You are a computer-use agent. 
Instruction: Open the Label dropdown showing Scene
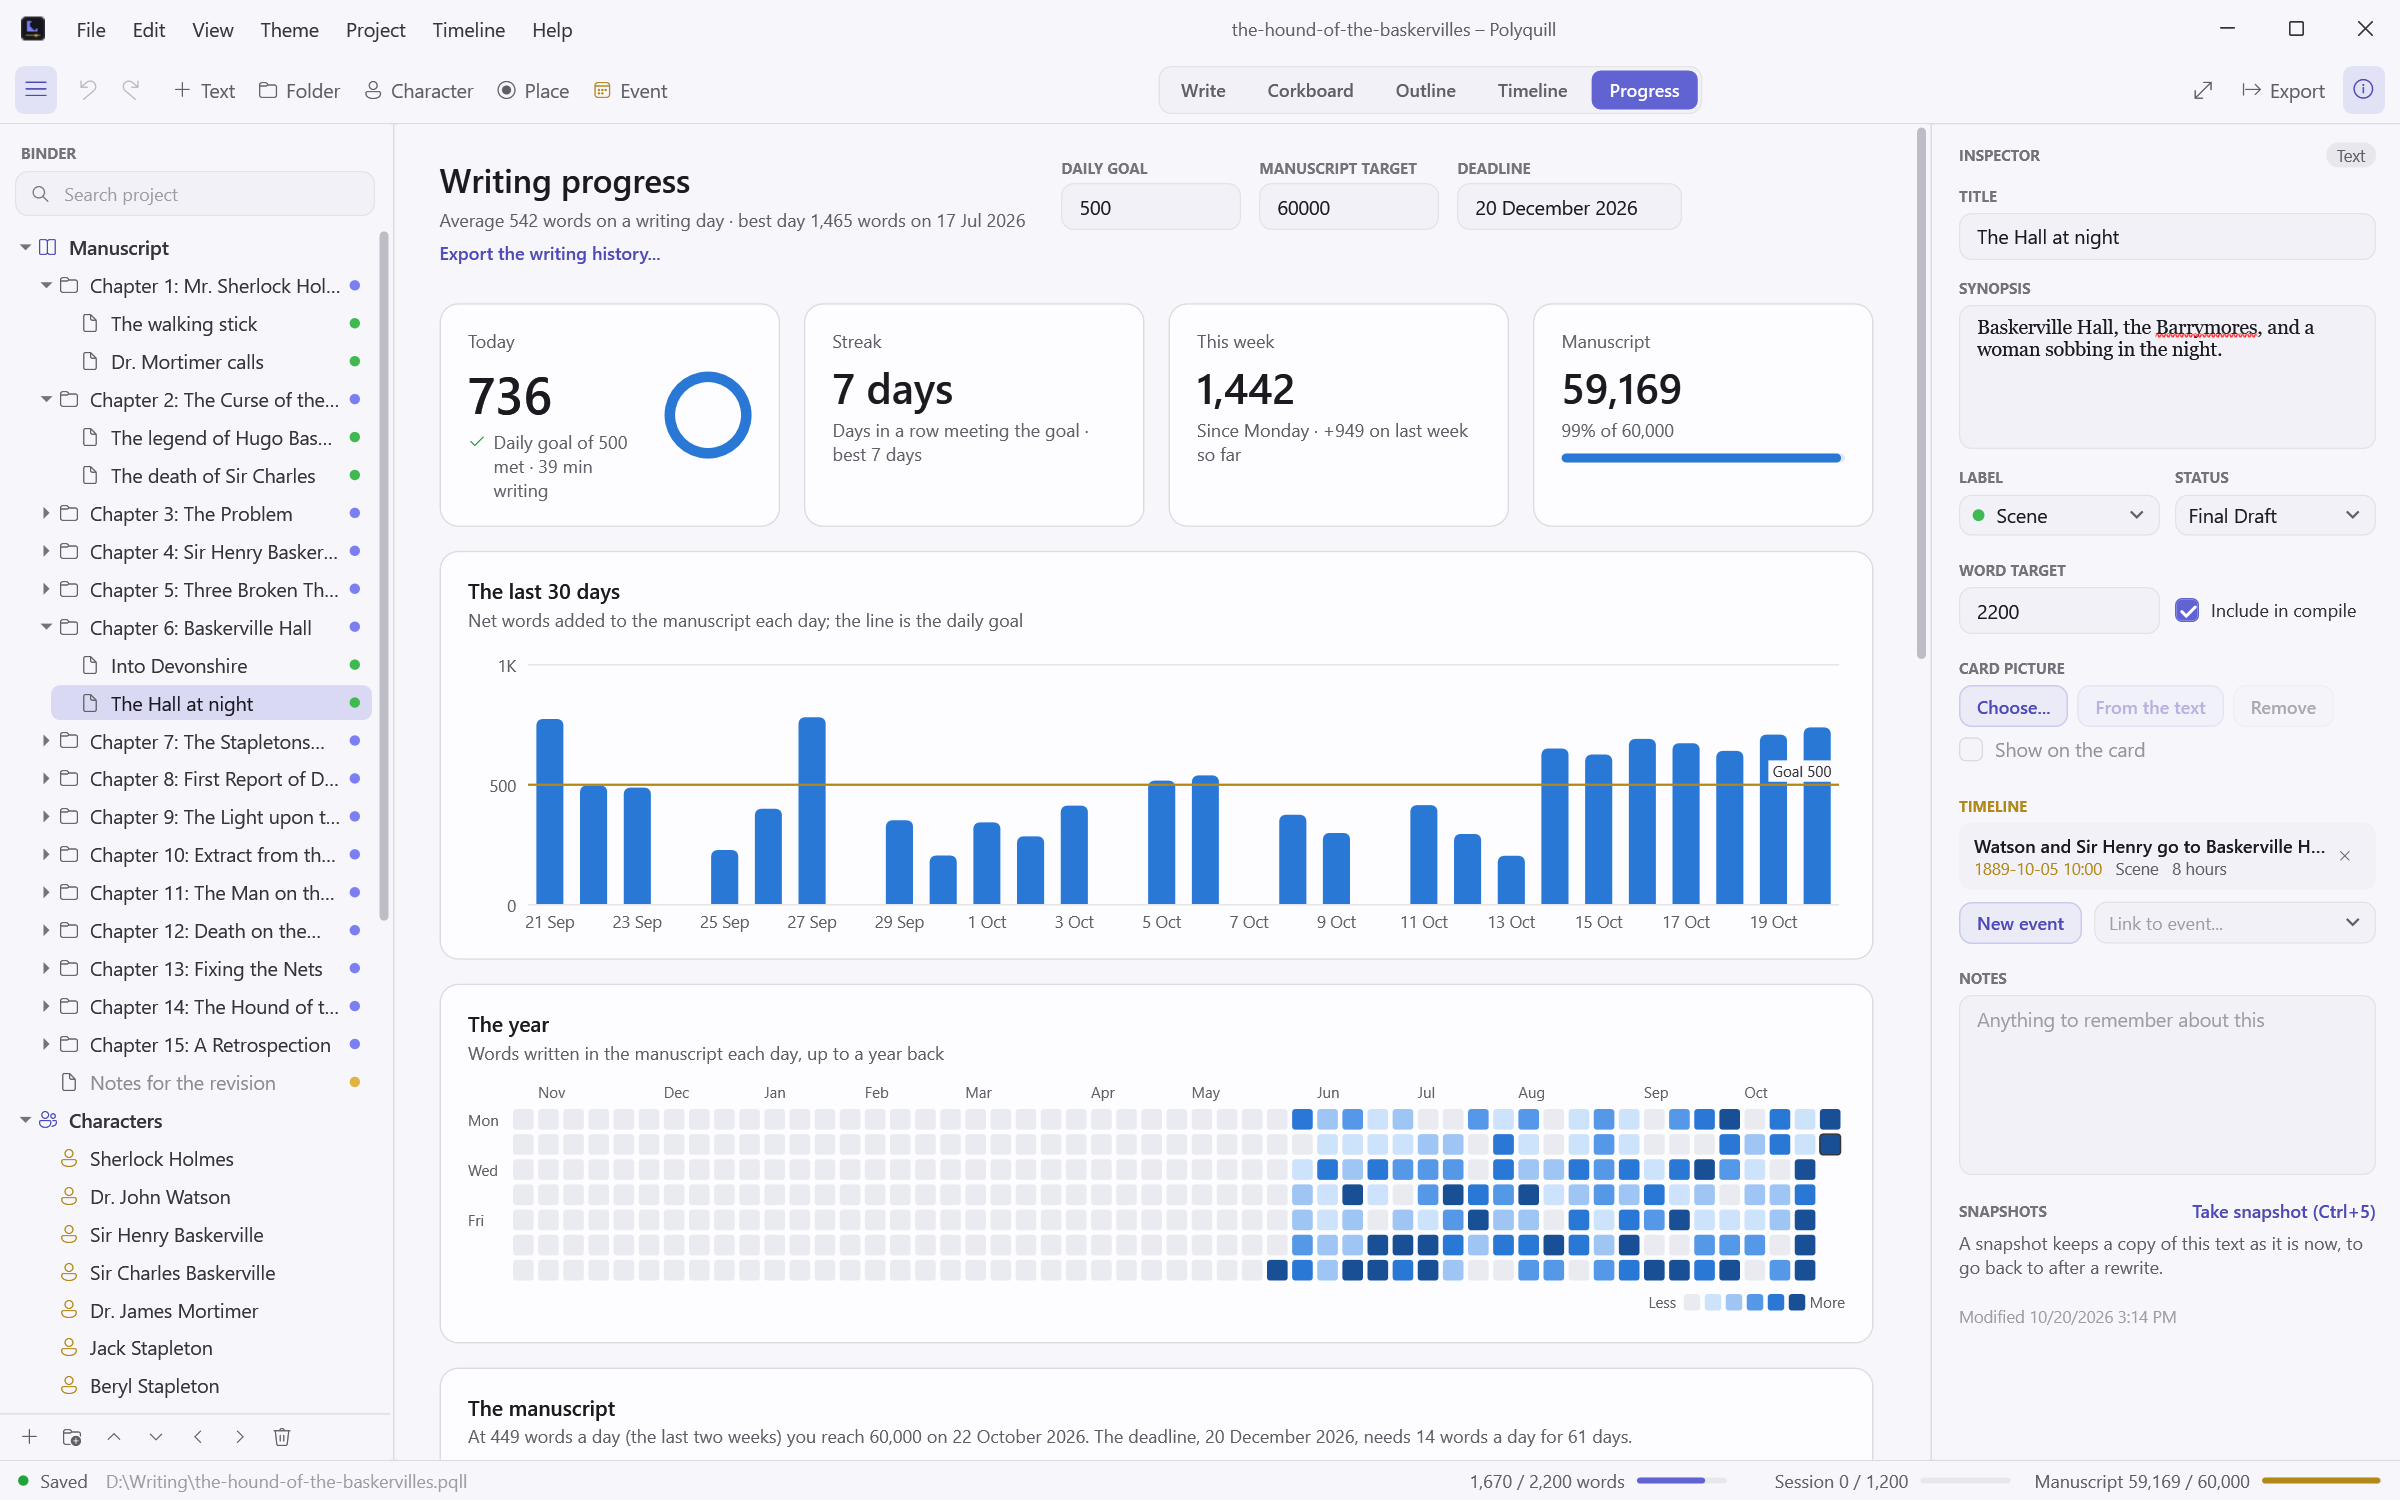pyautogui.click(x=2059, y=516)
